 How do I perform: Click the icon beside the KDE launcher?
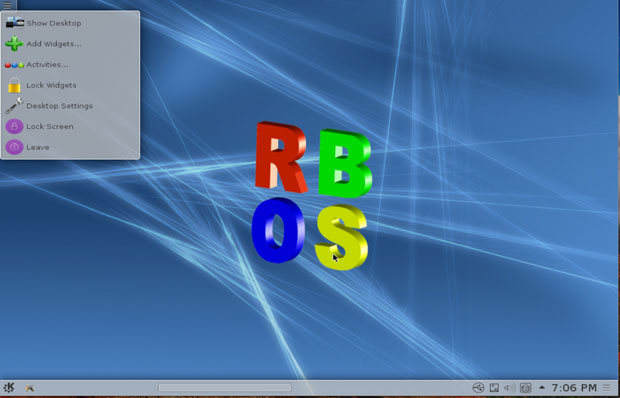pyautogui.click(x=29, y=388)
